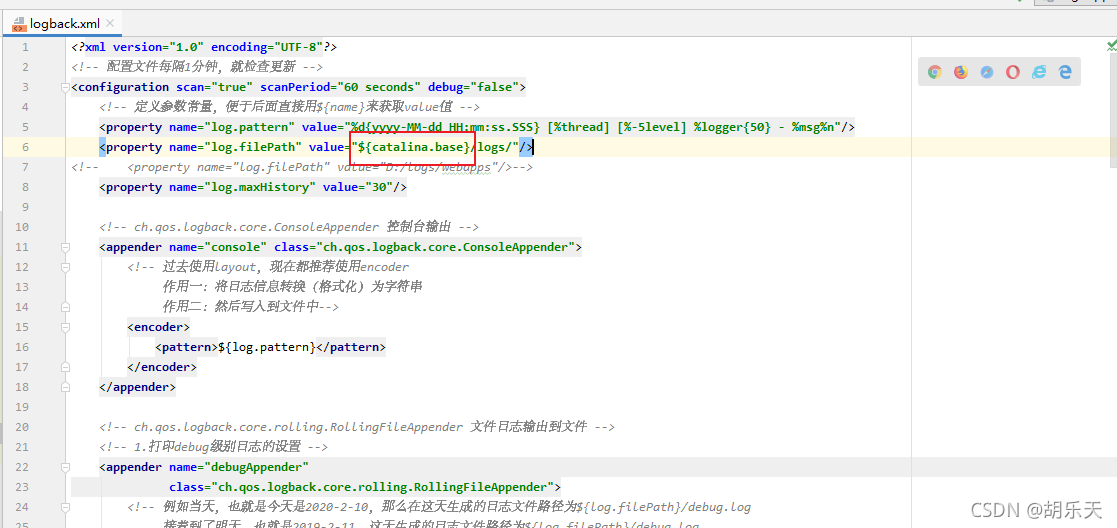The image size is (1117, 528).
Task: Click scanPeriod="60 seconds" attribute
Action: pos(341,87)
